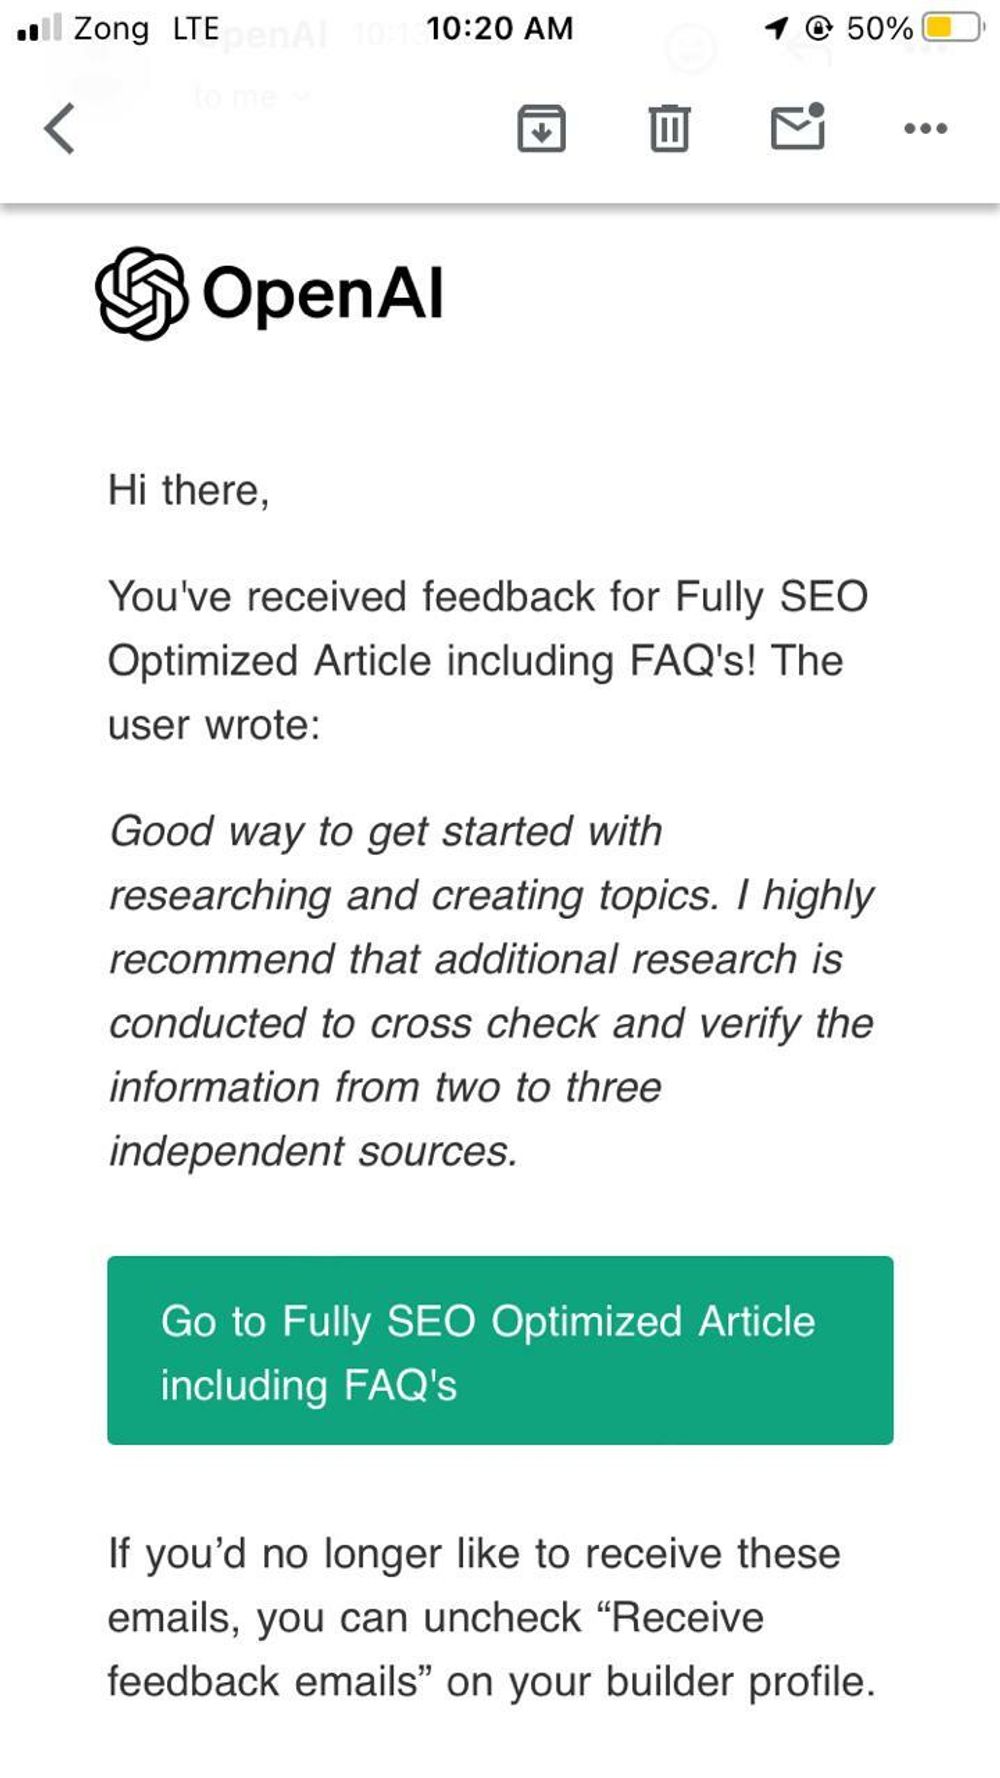This screenshot has height=1778, width=1000.
Task: Mark the email as unread
Action: pos(797,128)
